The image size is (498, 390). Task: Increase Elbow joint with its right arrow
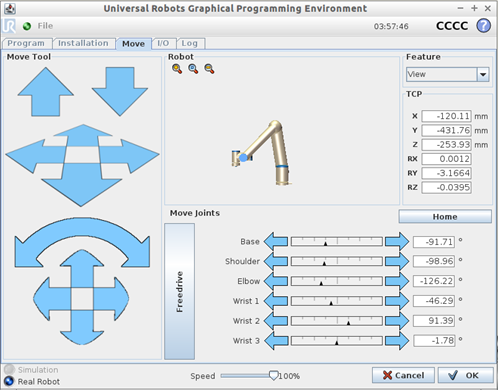(x=397, y=281)
